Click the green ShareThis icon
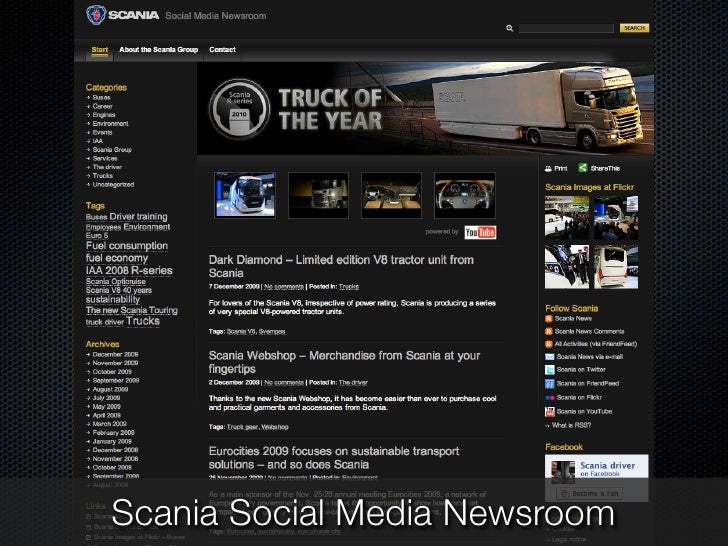 click(583, 168)
